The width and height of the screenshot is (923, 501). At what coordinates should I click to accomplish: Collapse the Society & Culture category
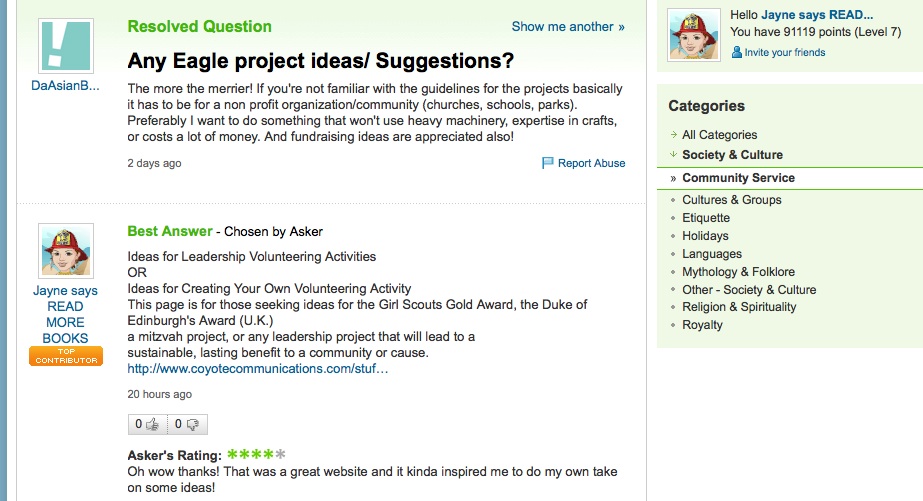(673, 154)
